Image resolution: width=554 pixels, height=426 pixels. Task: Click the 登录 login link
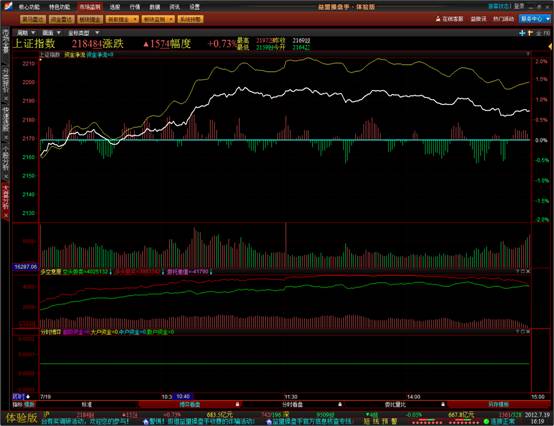coord(519,6)
